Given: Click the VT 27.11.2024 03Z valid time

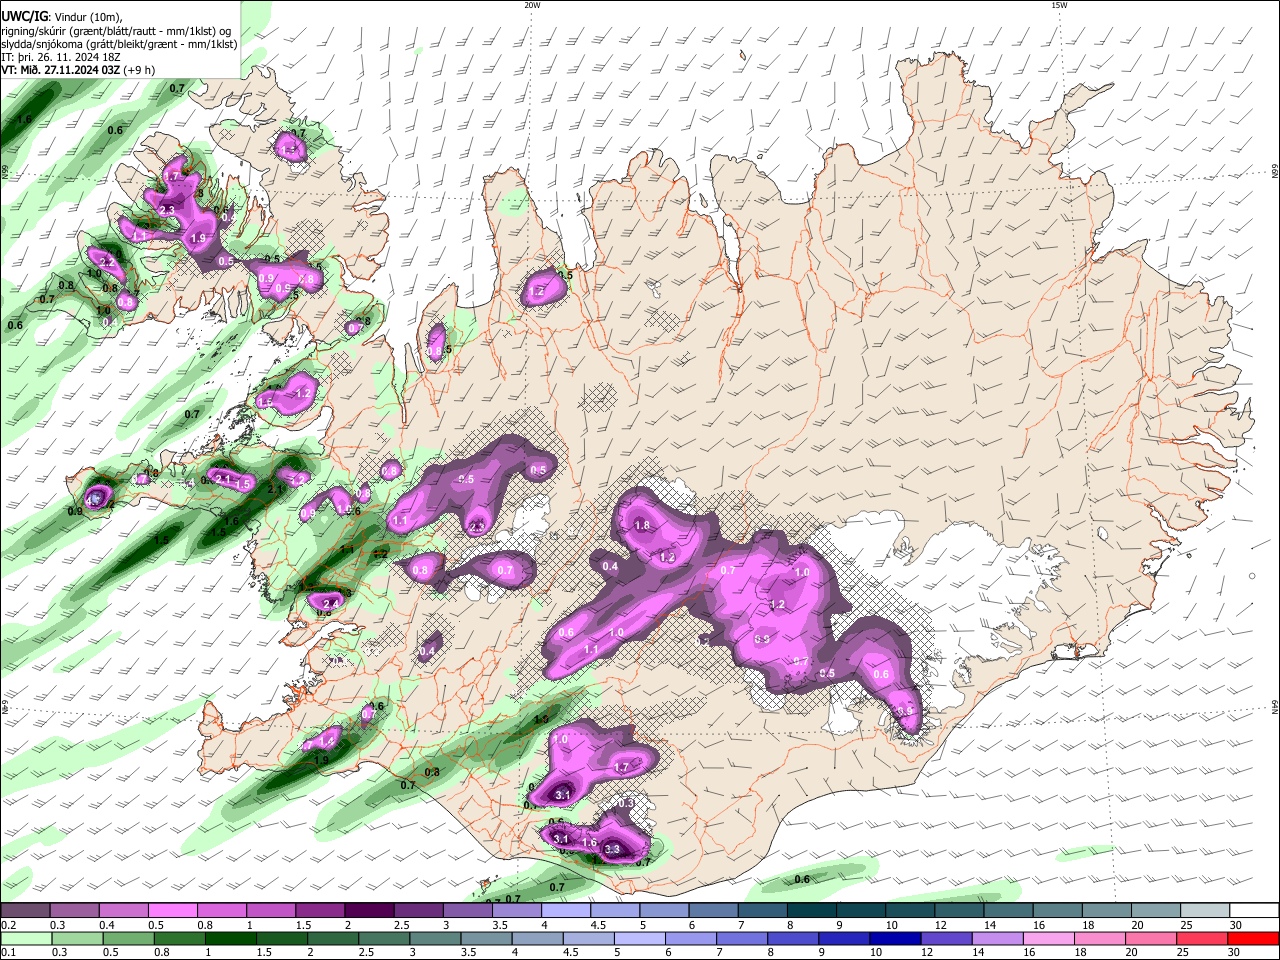Looking at the screenshot, I should pyautogui.click(x=78, y=70).
